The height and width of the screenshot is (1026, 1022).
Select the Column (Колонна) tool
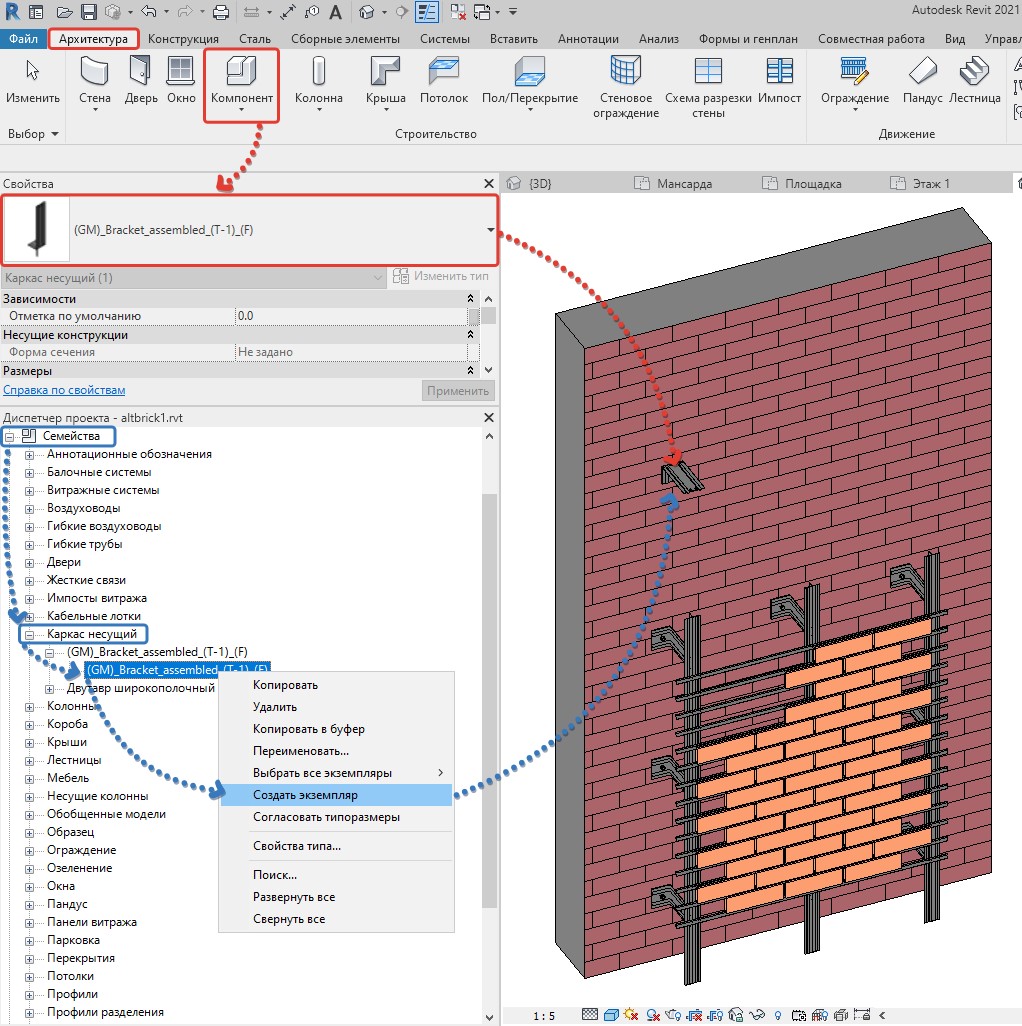pyautogui.click(x=318, y=73)
